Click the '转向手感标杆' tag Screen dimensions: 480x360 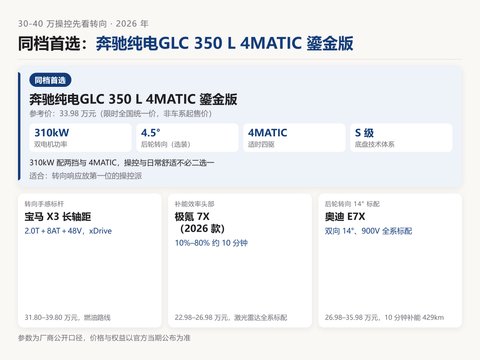[x=44, y=204]
